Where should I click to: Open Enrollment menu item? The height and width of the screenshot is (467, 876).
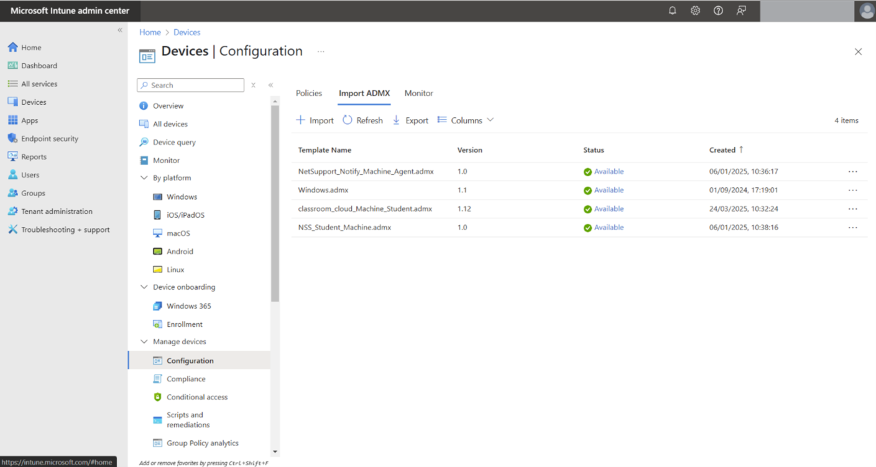[184, 324]
